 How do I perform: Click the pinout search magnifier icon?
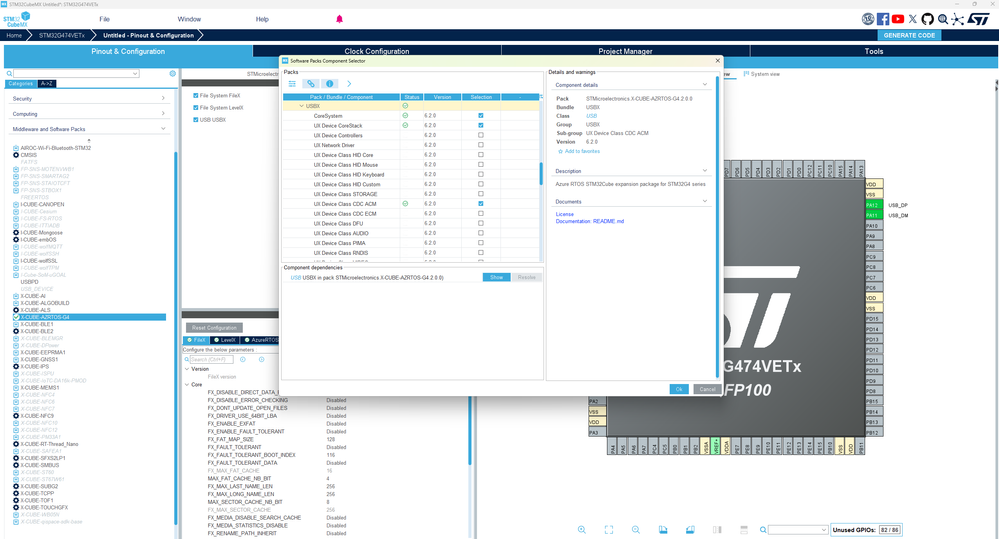coord(763,530)
